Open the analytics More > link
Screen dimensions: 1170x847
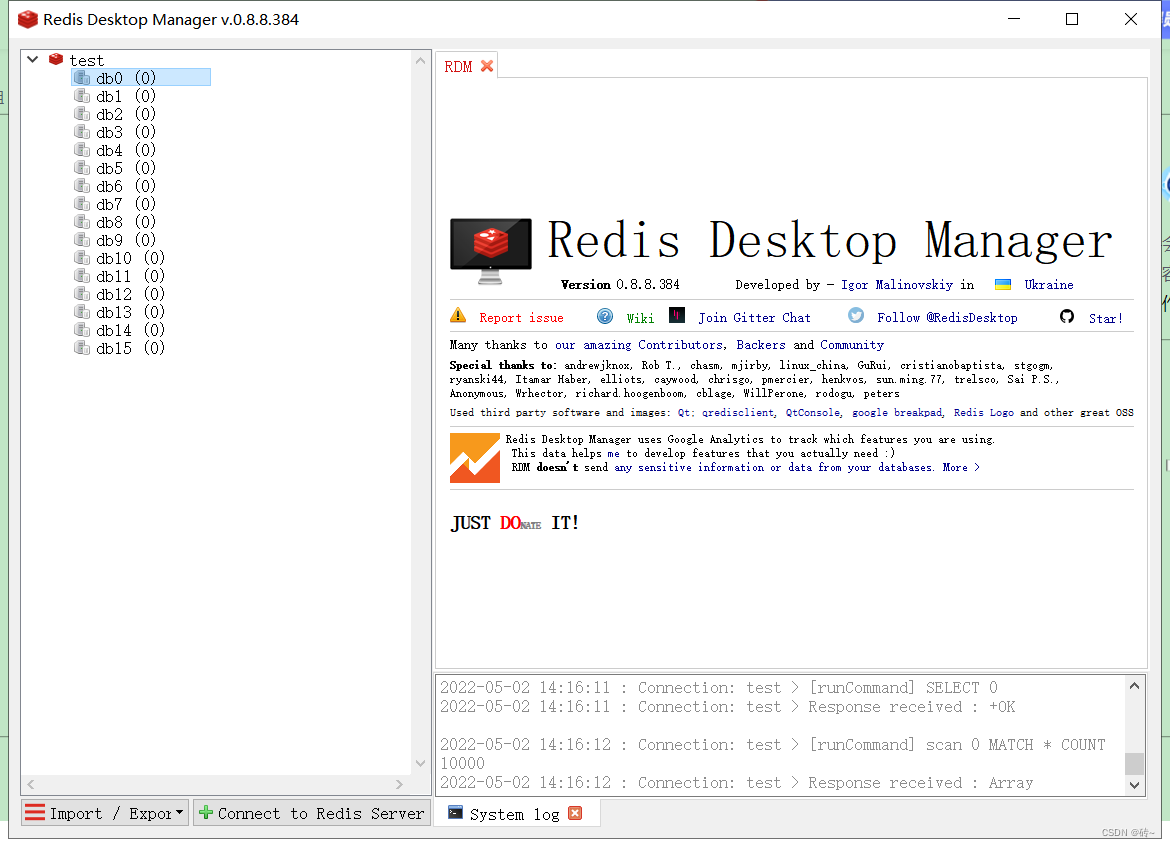pyautogui.click(x=961, y=468)
